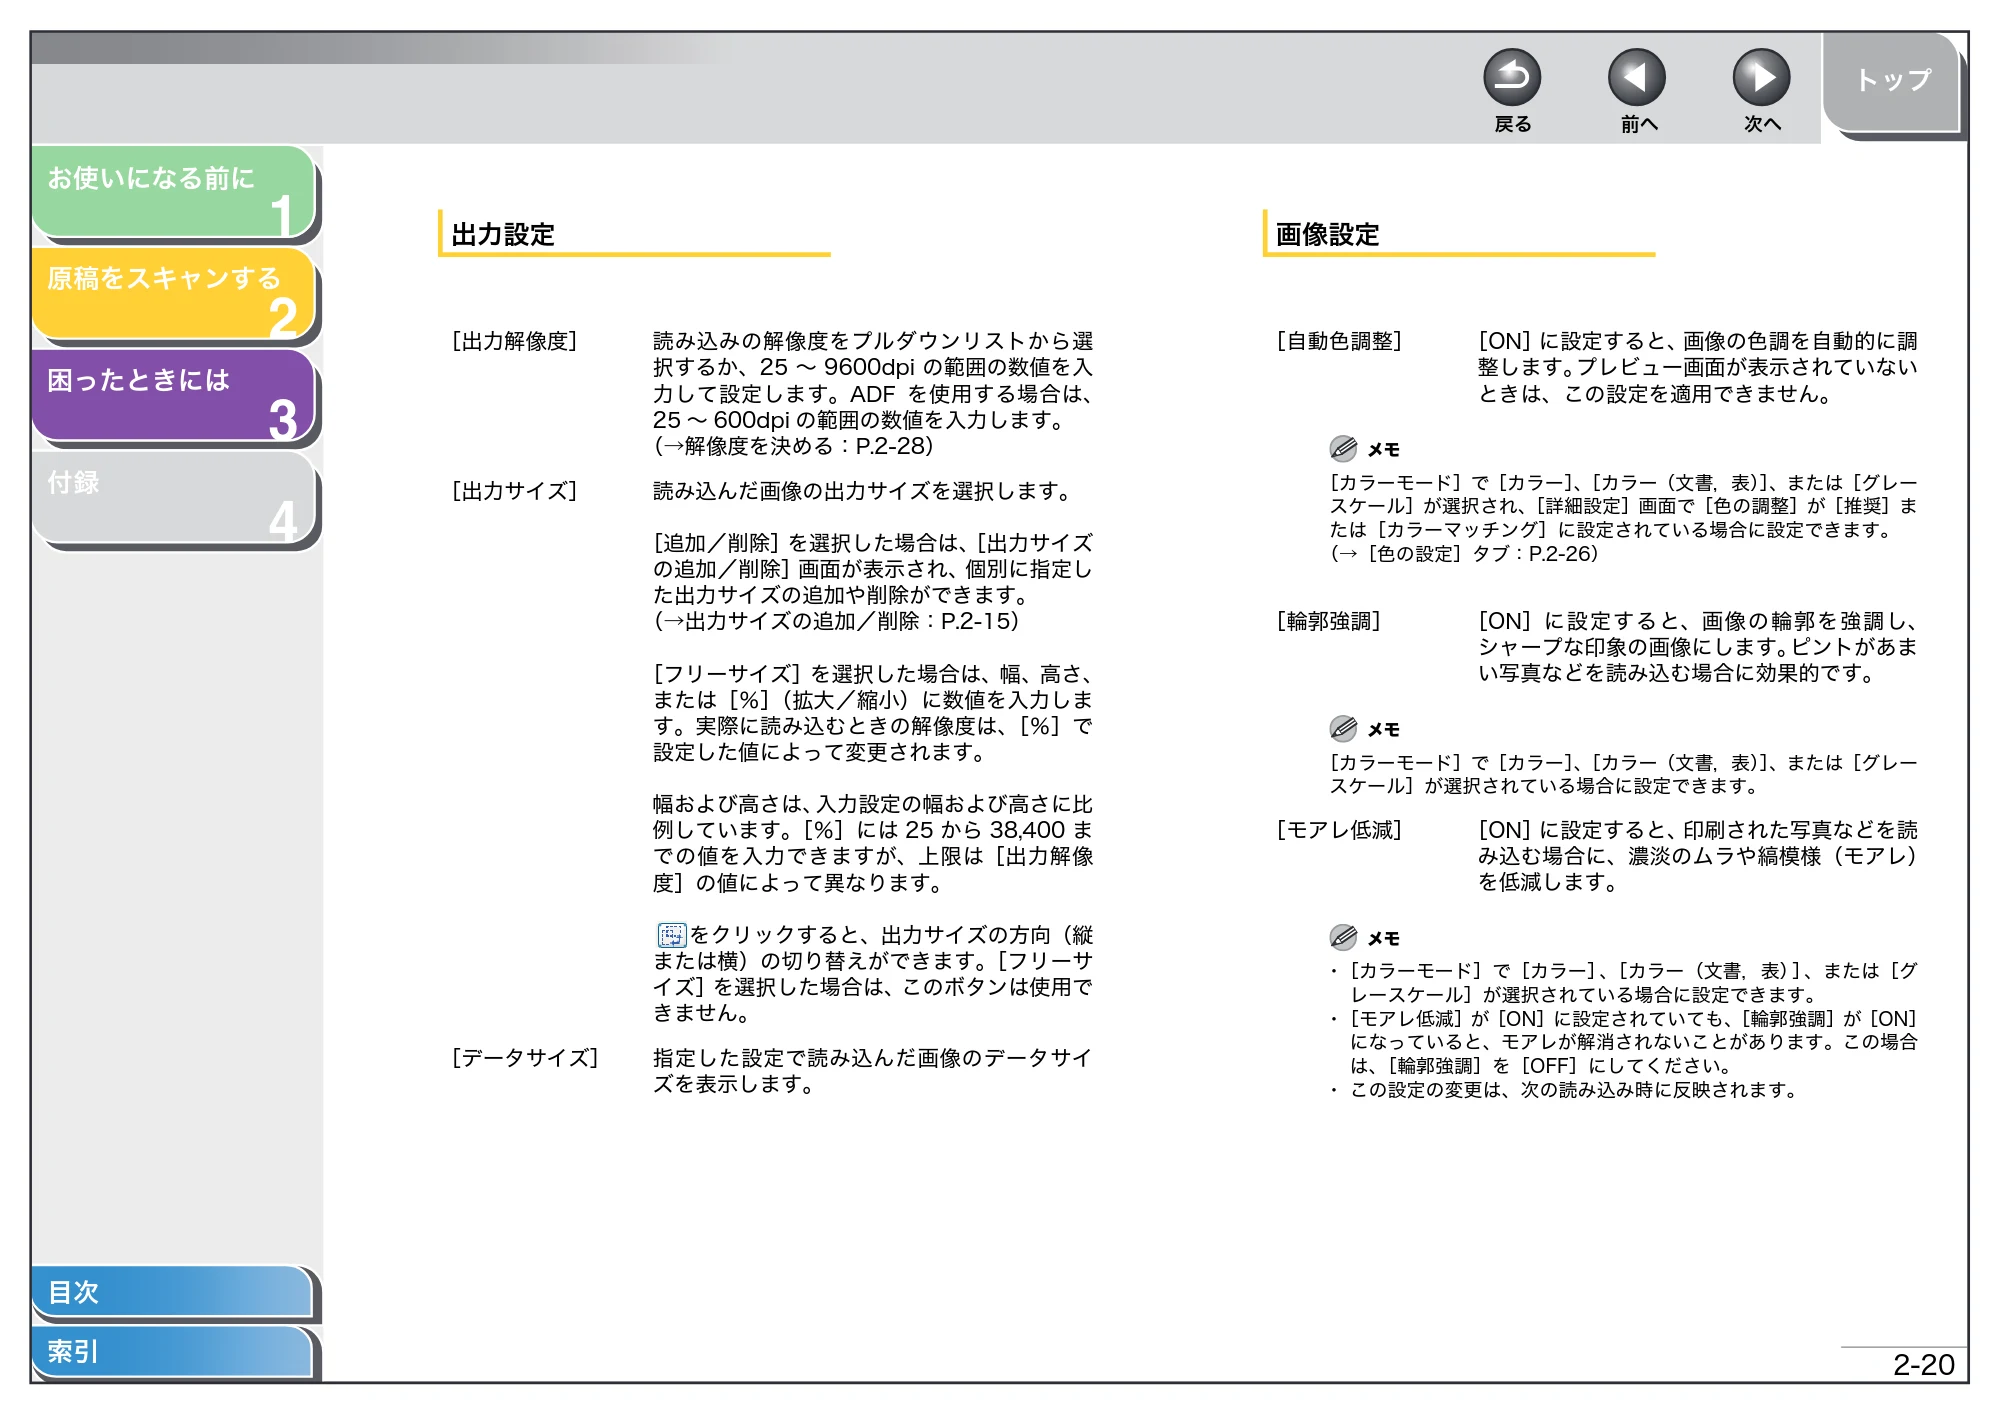Click the ［出力解像度］ label
The image size is (2000, 1414).
coord(515,342)
